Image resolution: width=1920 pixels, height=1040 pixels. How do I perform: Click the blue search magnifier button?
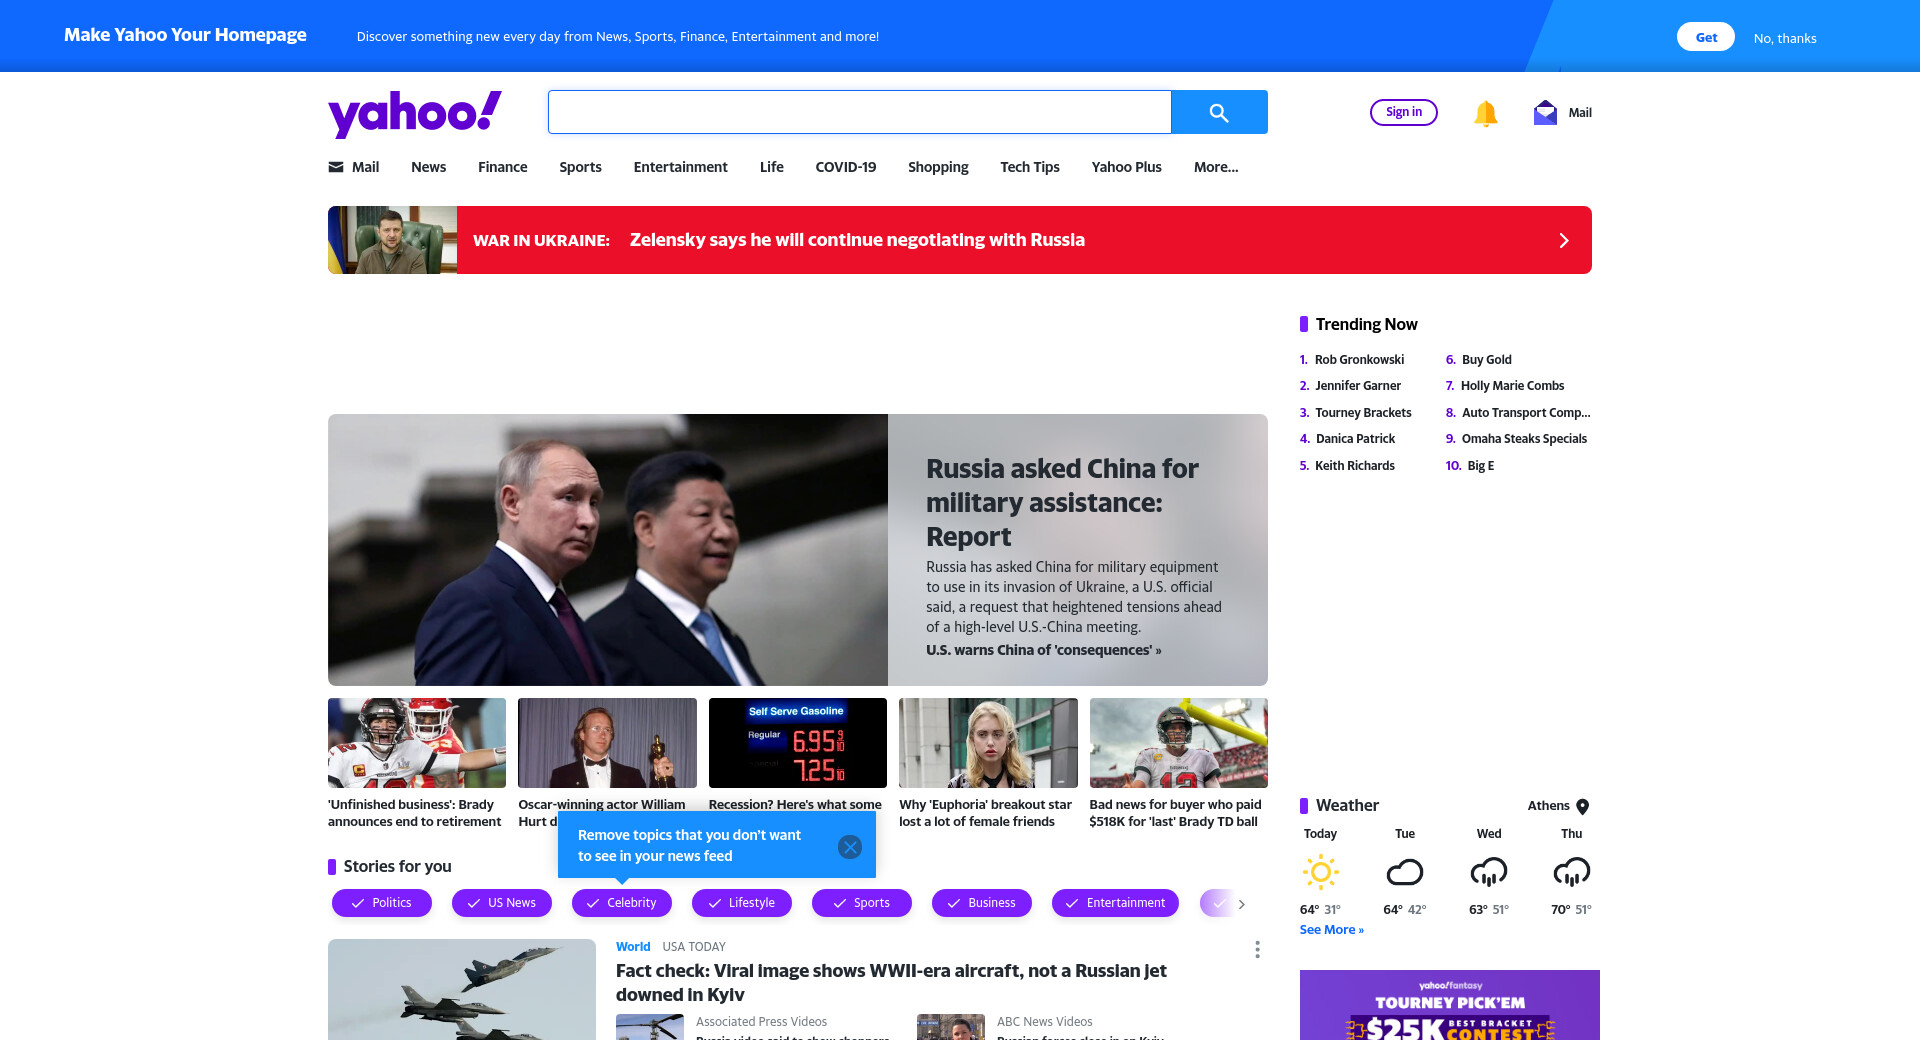pos(1219,112)
